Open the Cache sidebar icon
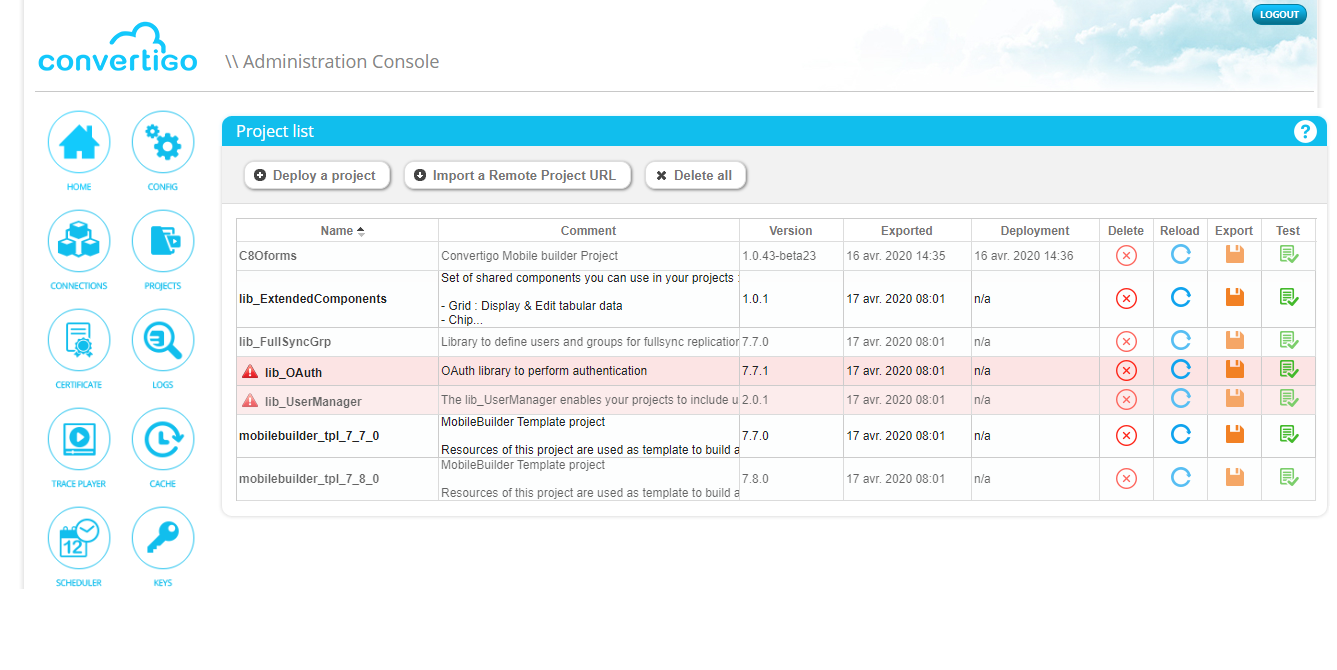Image resolution: width=1337 pixels, height=670 pixels. pyautogui.click(x=163, y=439)
